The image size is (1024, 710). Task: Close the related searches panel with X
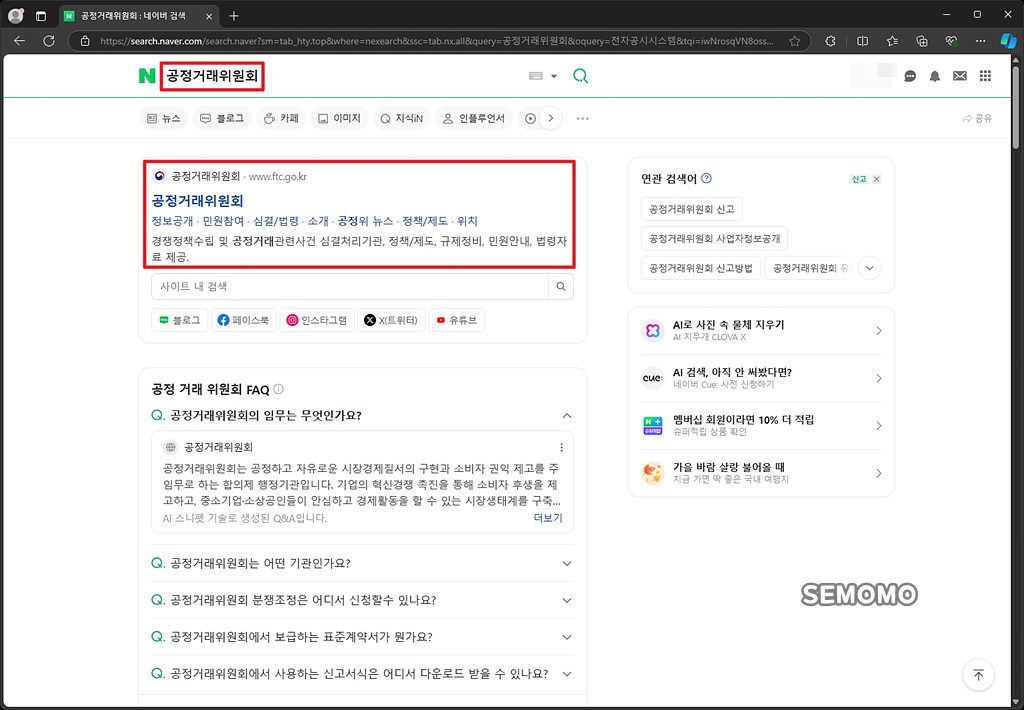coord(876,179)
